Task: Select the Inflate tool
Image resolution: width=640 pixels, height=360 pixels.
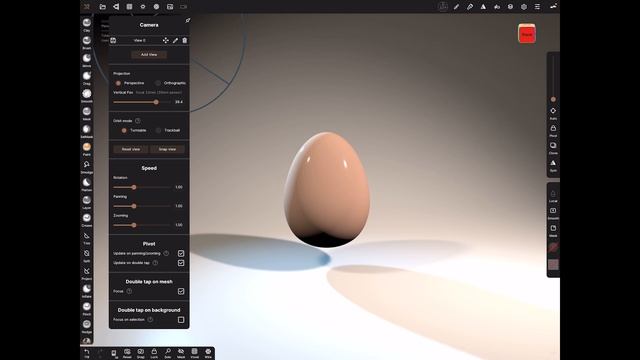Action: 87,291
